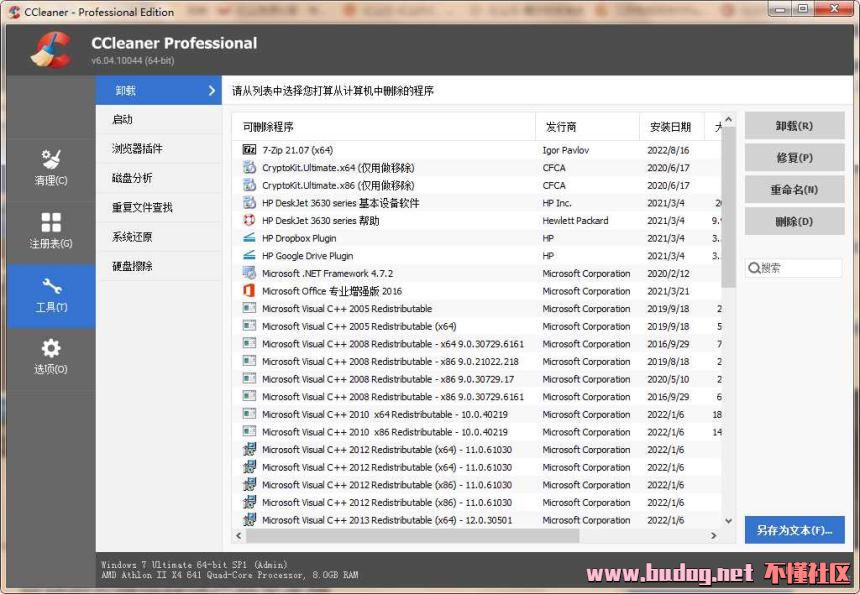Image resolution: width=860 pixels, height=594 pixels.
Task: Open the 浏览器插件 browser plugins tab
Action: coord(159,149)
